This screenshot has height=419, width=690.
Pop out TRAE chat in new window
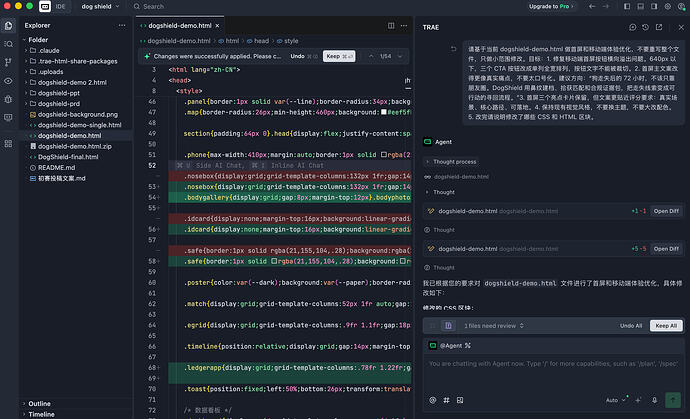click(659, 27)
